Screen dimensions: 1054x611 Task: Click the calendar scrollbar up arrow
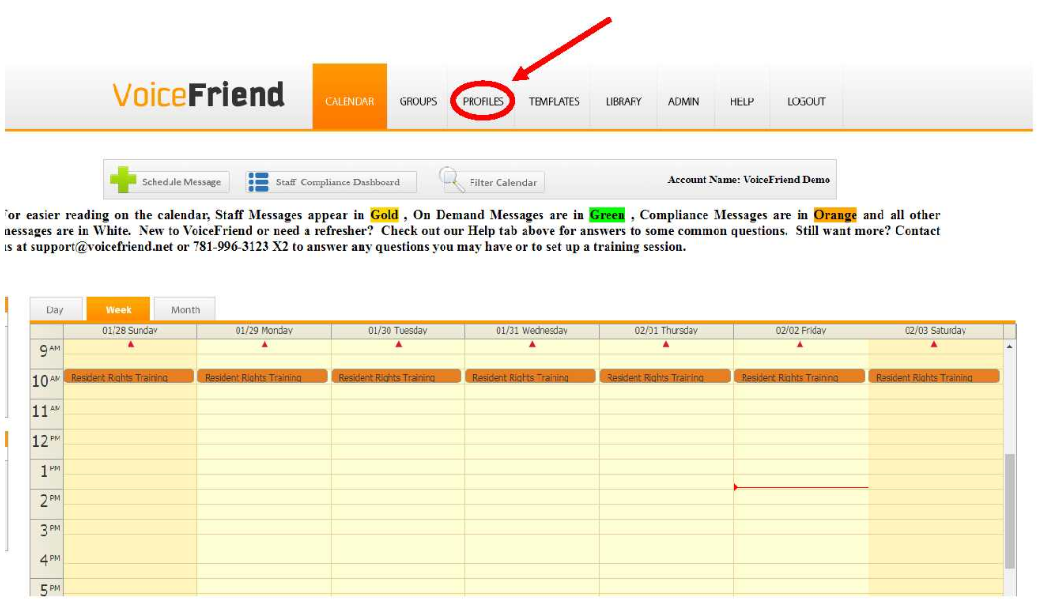1010,346
